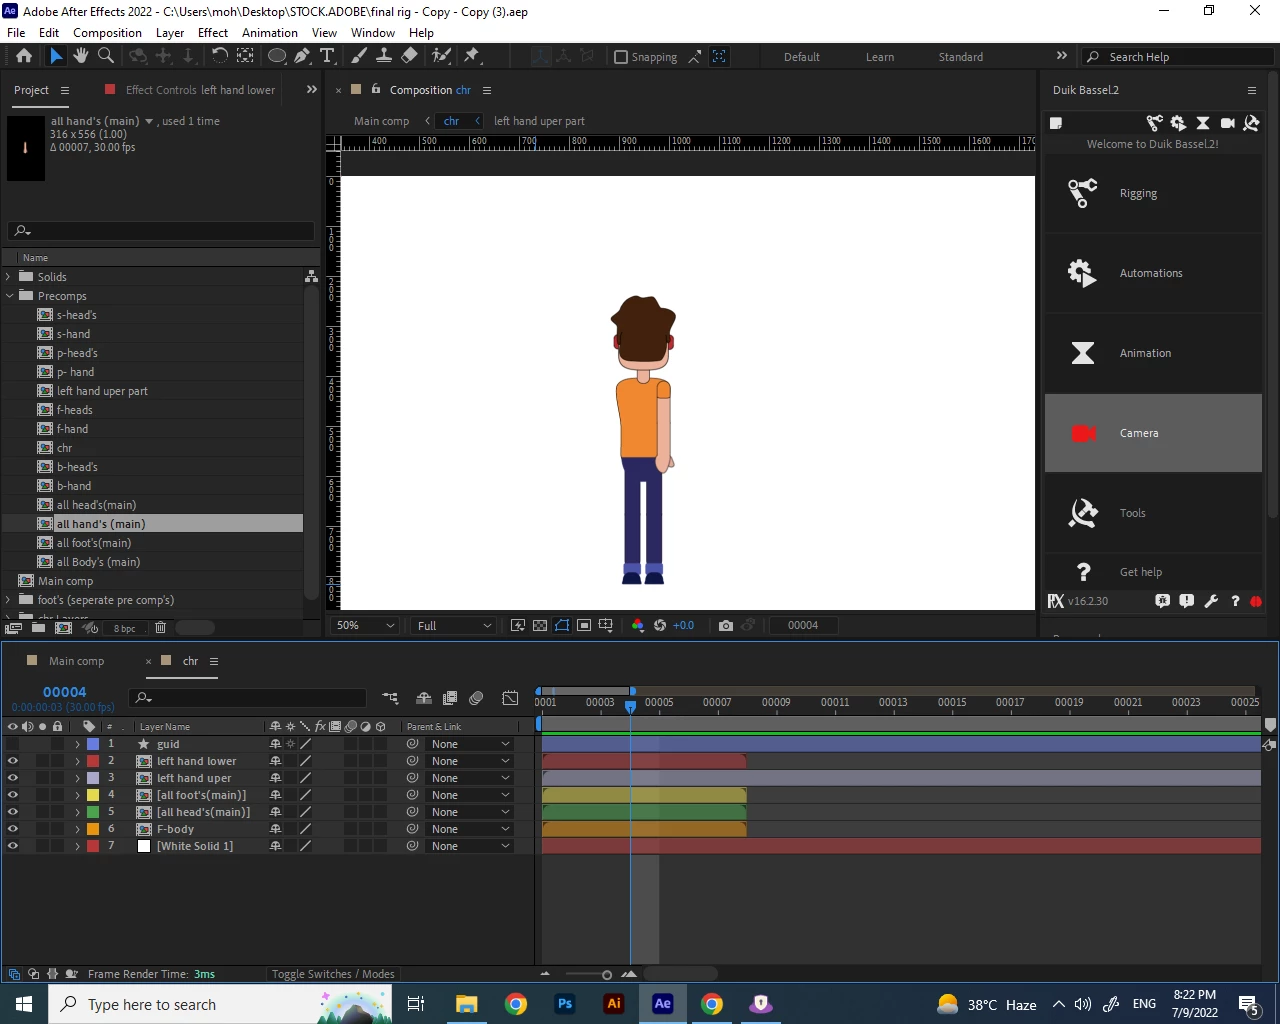
Task: Open Parent dropdown for guid layer
Action: (x=469, y=744)
